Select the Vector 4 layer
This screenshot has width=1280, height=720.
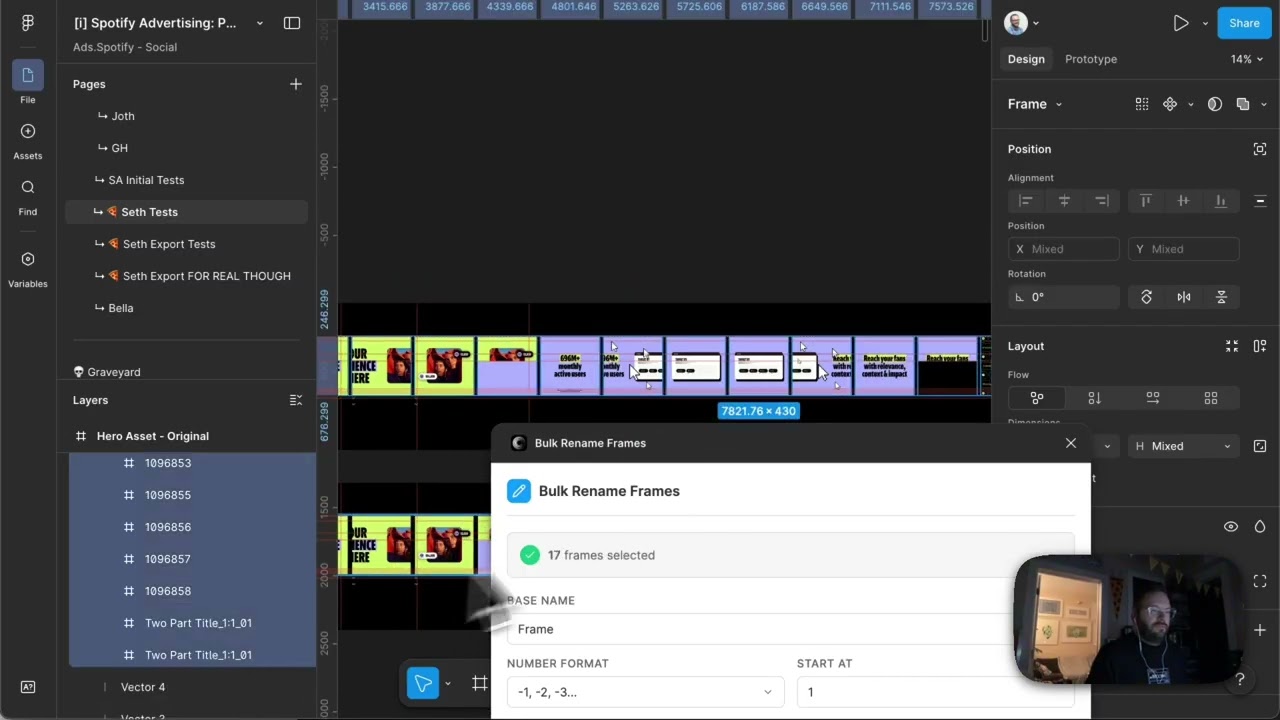point(143,687)
